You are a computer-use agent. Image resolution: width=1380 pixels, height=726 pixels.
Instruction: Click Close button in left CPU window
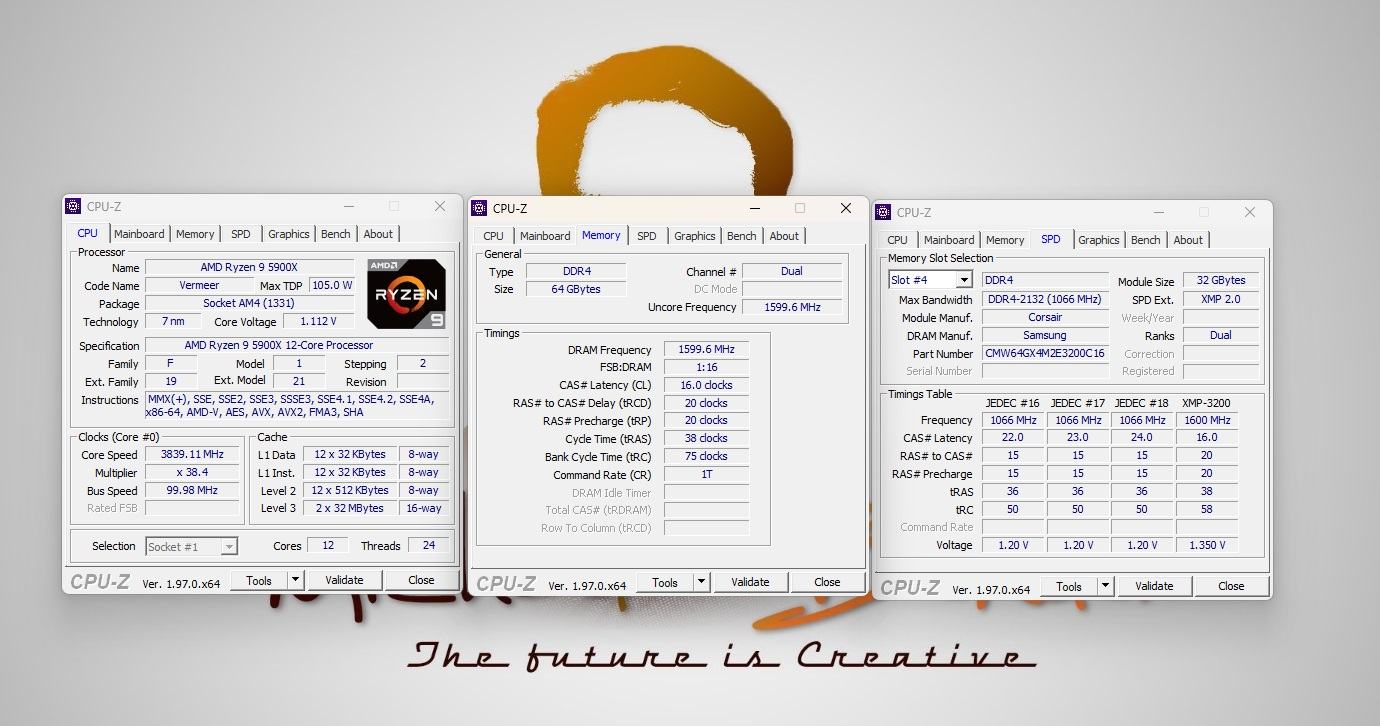pos(421,580)
